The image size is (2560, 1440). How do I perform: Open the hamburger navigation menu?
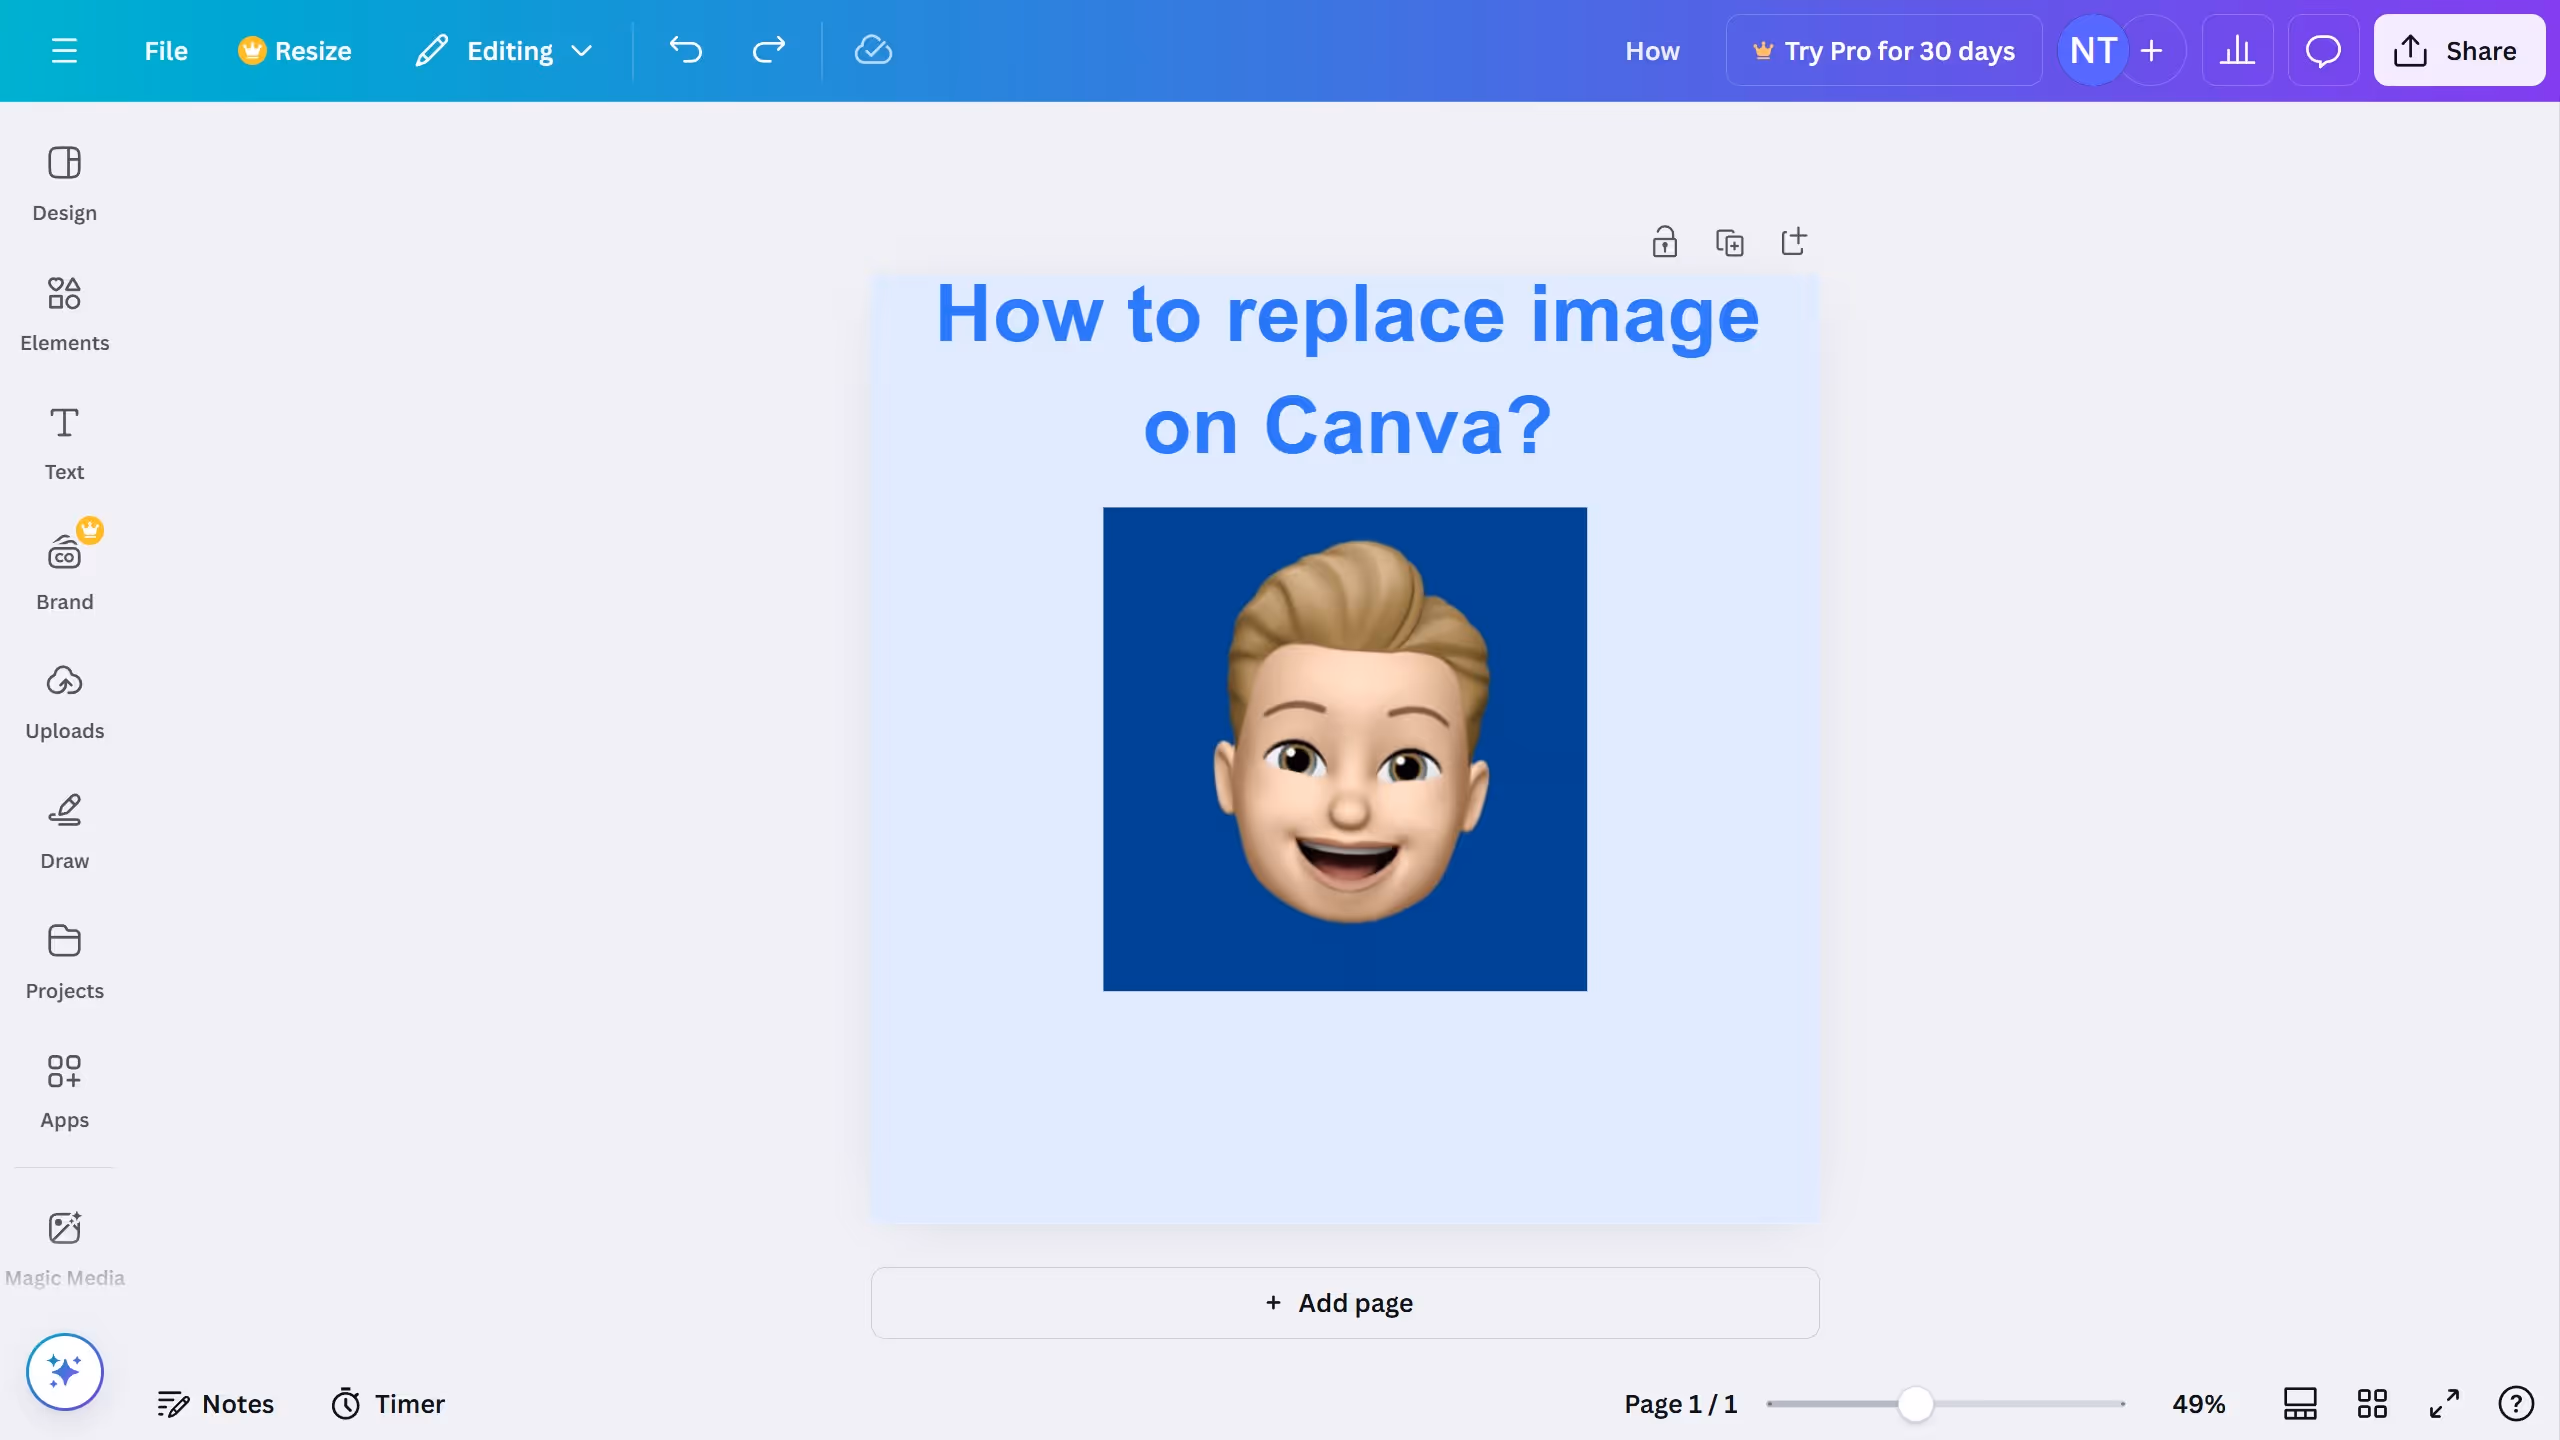click(x=66, y=50)
